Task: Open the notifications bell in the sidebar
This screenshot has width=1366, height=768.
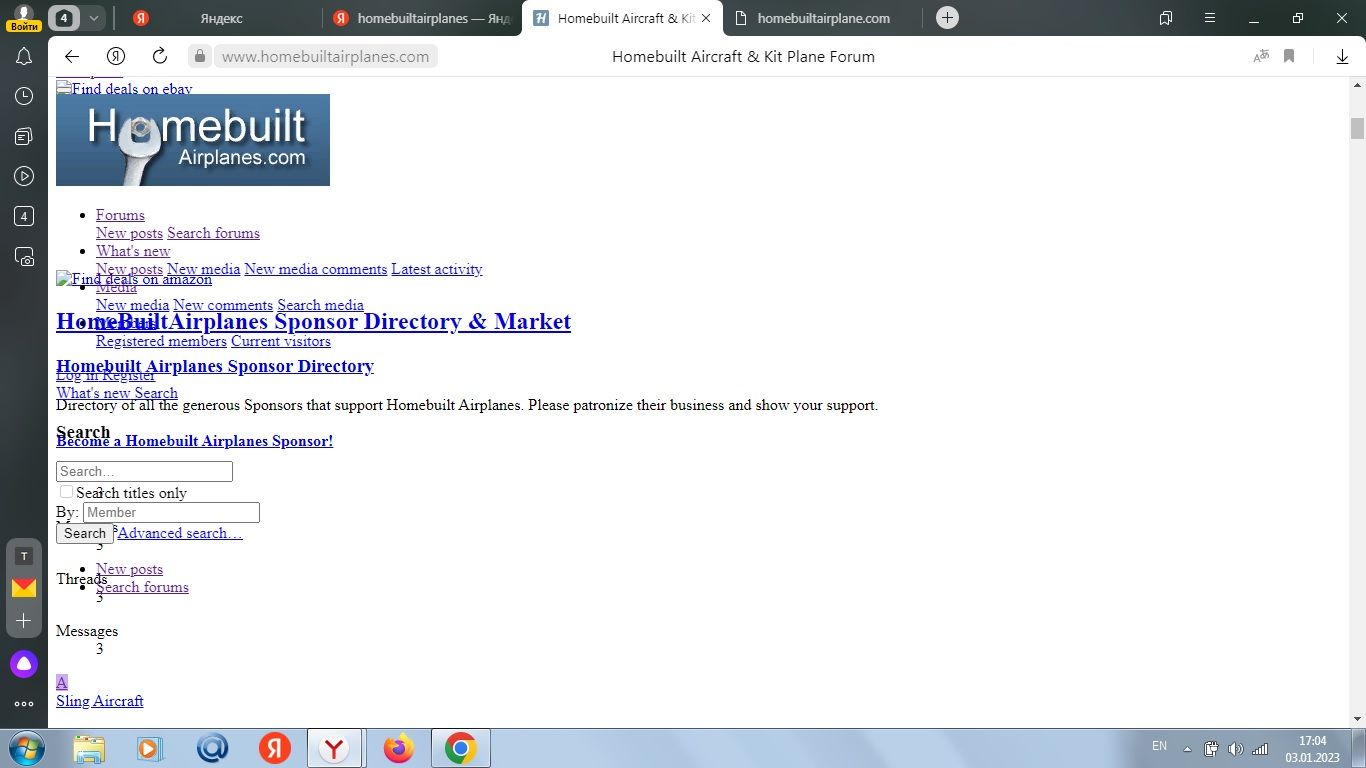Action: click(24, 57)
